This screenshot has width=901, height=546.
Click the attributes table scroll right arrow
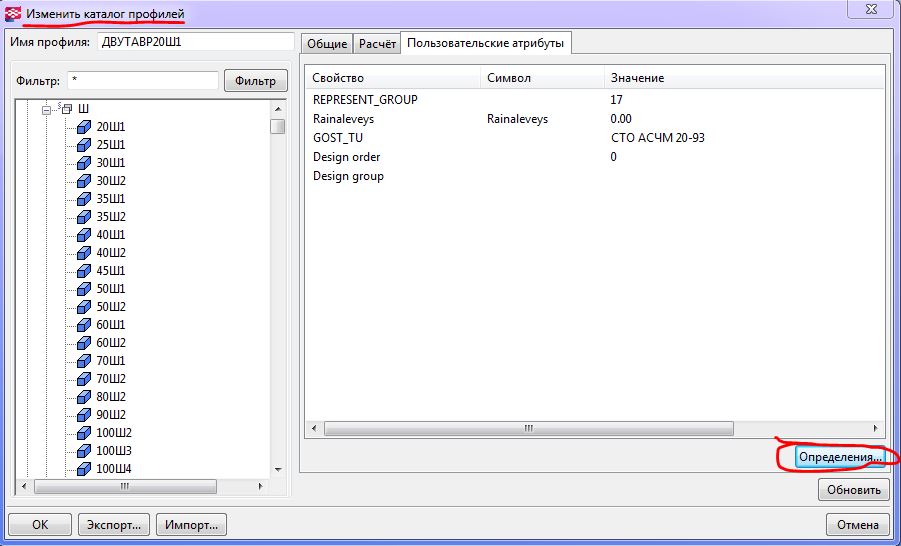pos(876,428)
